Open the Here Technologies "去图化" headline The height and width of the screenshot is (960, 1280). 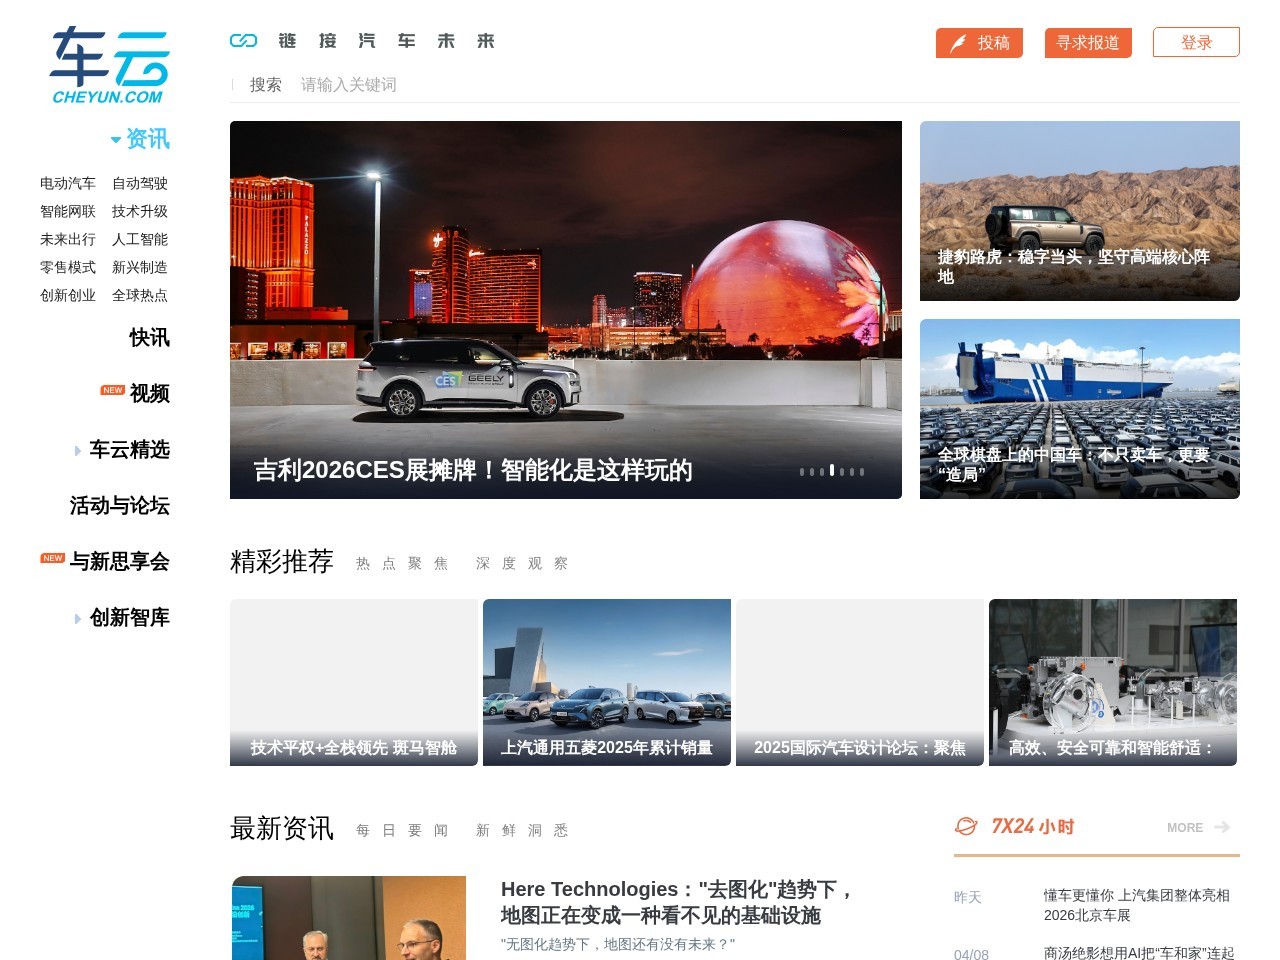coord(678,902)
